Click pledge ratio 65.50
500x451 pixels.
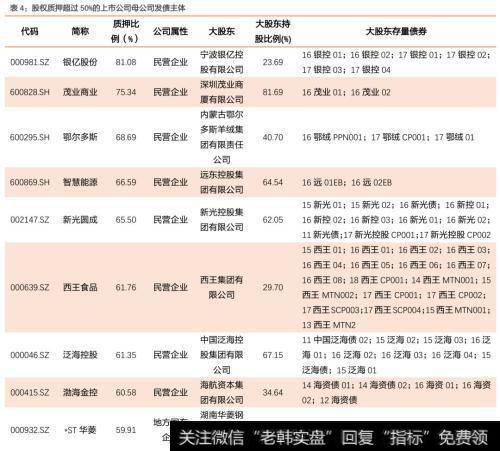(x=126, y=220)
